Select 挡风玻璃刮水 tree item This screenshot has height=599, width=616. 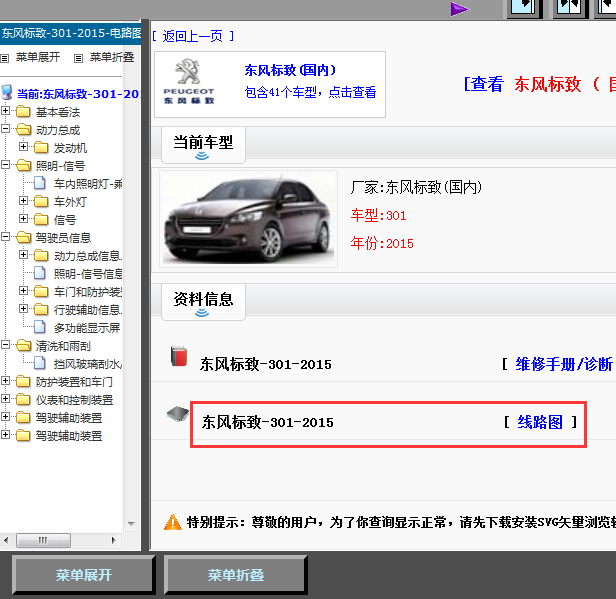point(88,364)
